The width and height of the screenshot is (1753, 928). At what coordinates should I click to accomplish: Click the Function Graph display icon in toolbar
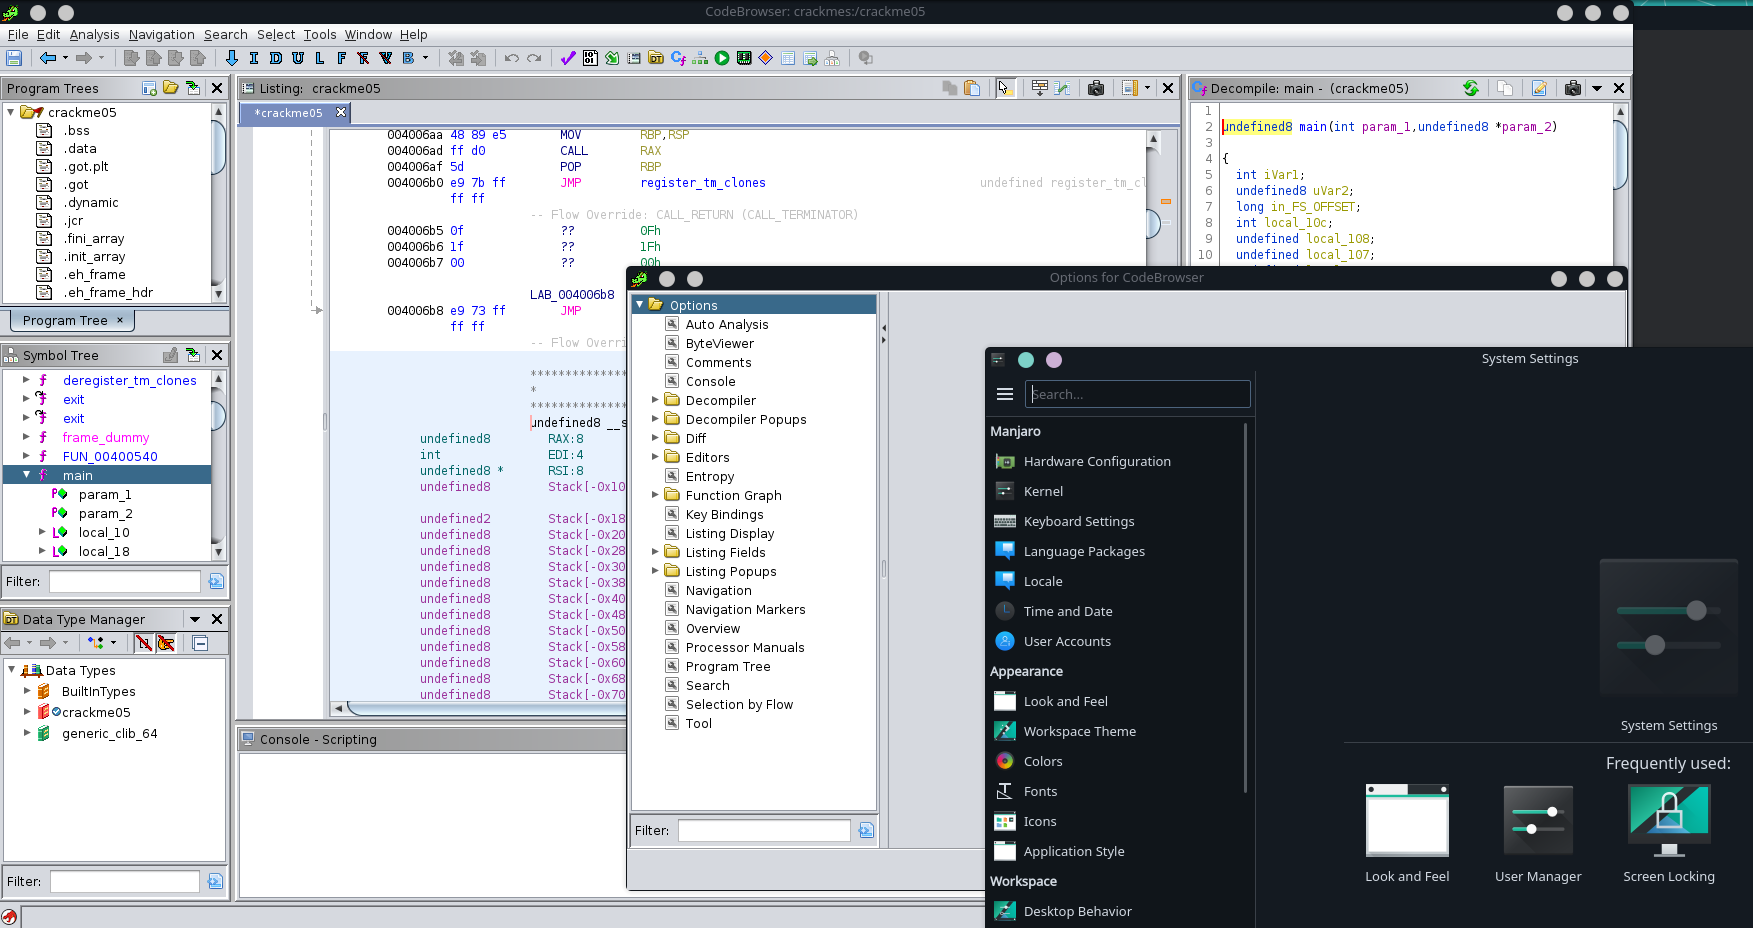pos(700,58)
